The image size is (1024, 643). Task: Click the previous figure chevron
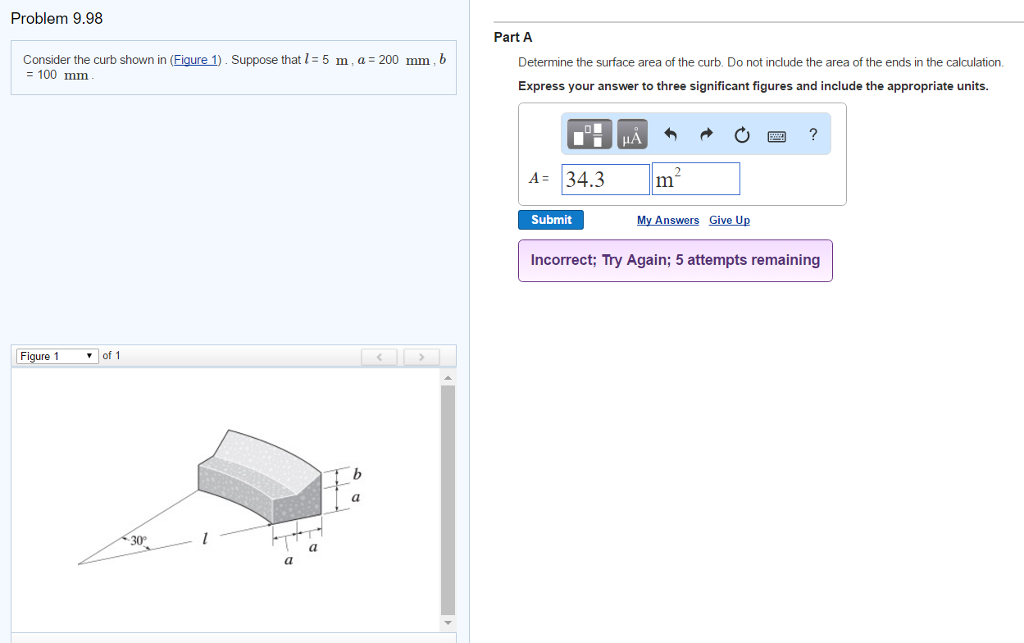(x=379, y=356)
